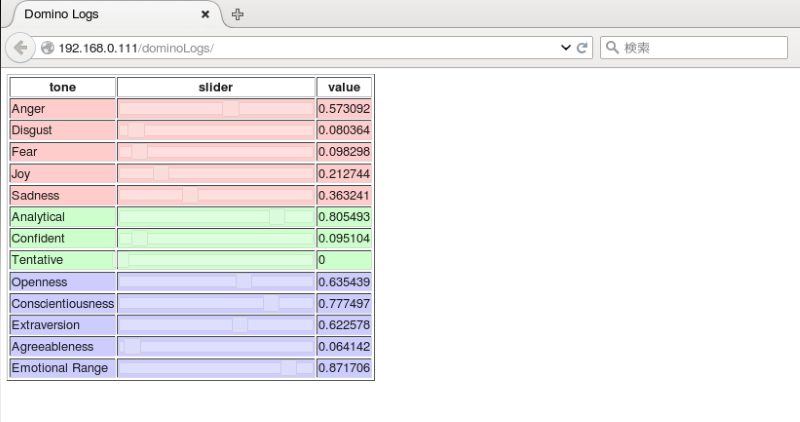Click the value 0.573092
Image resolution: width=800 pixels, height=422 pixels.
coord(344,109)
